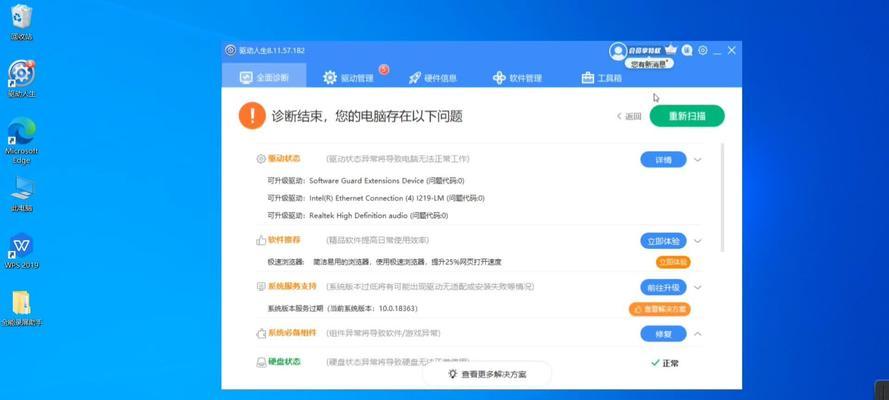Minimize the 驱动人生 window

717,51
